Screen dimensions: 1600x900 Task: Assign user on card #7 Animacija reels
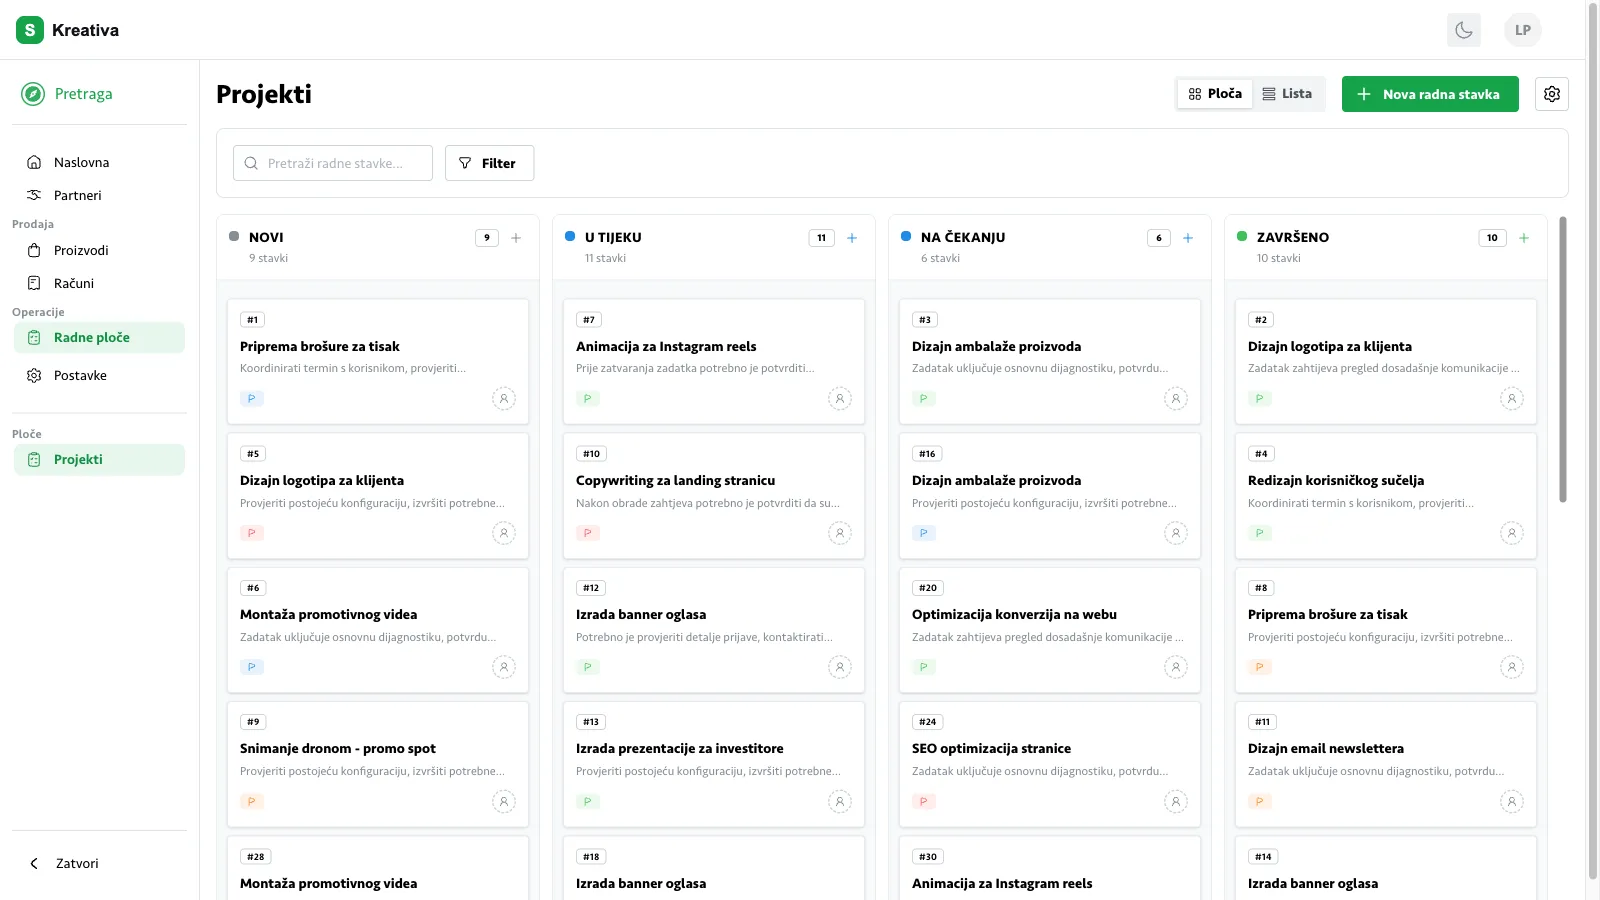click(x=840, y=399)
